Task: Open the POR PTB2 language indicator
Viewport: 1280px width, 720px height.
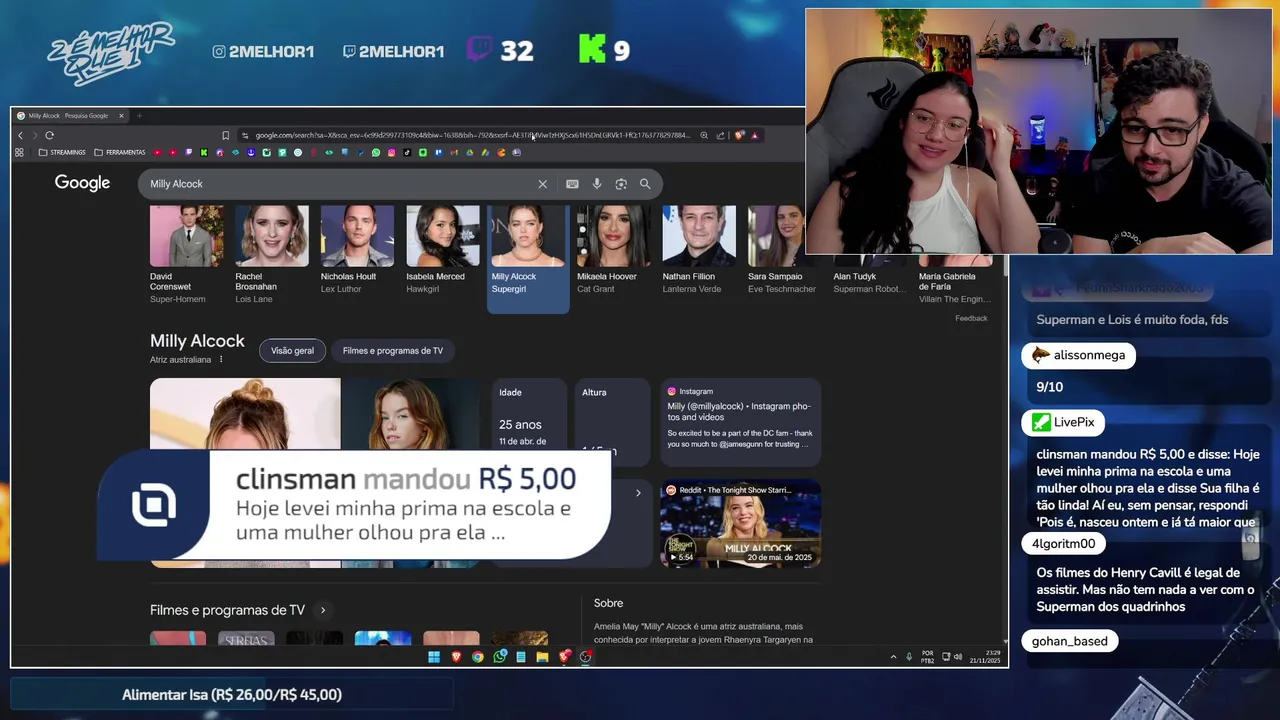Action: [927, 657]
